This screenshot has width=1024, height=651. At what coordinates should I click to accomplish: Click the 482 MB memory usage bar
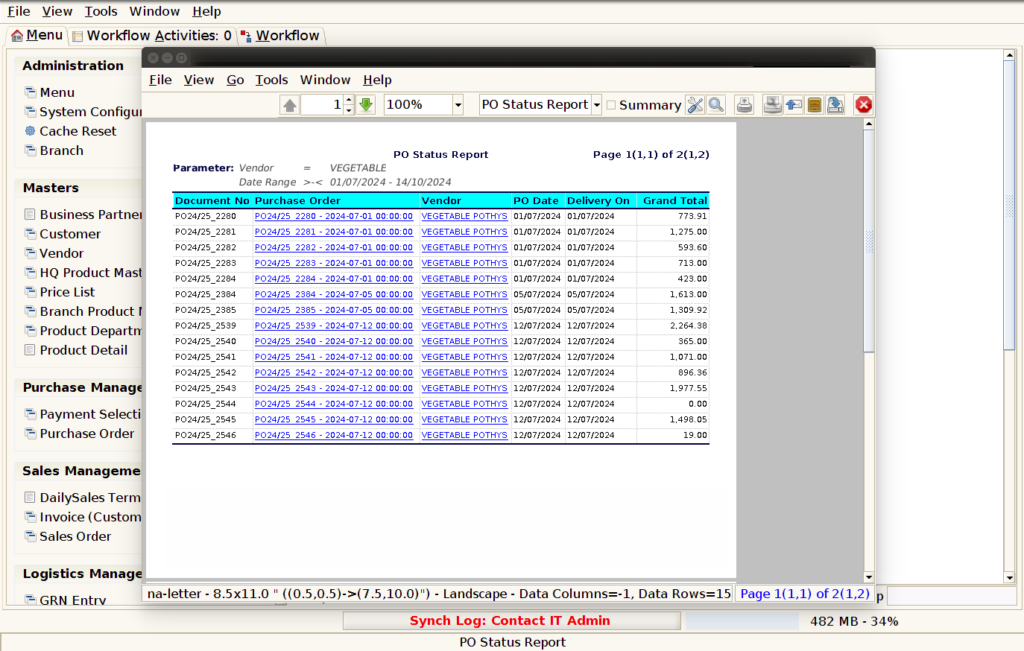pos(854,622)
